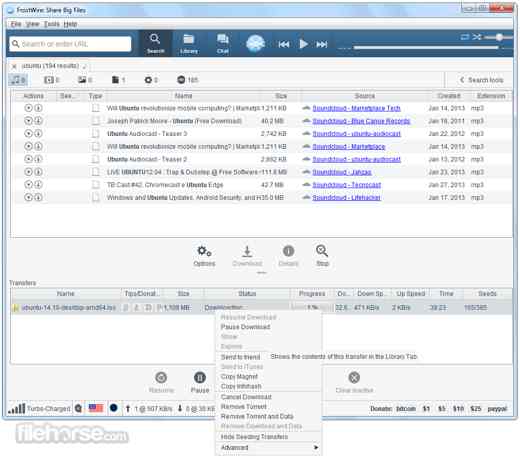Sort results by the Size column
520x459 pixels.
[281, 96]
